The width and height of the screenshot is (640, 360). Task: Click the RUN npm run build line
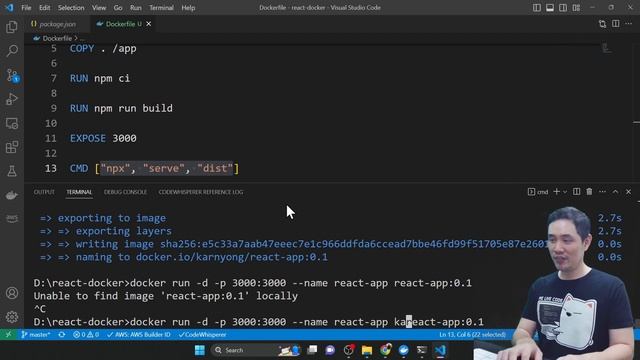click(x=121, y=108)
